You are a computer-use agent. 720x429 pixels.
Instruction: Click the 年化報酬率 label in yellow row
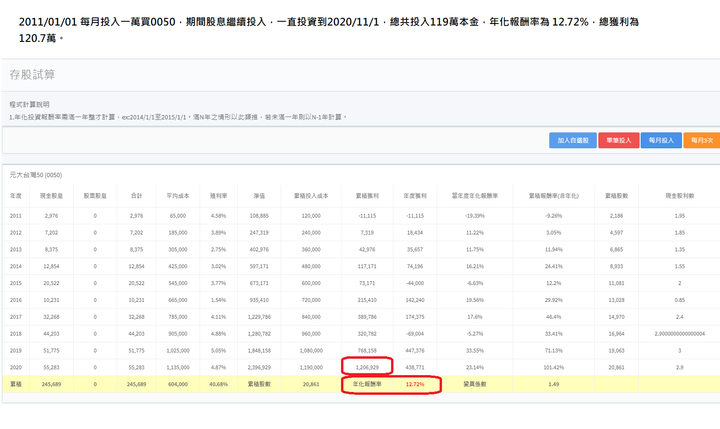pyautogui.click(x=367, y=384)
